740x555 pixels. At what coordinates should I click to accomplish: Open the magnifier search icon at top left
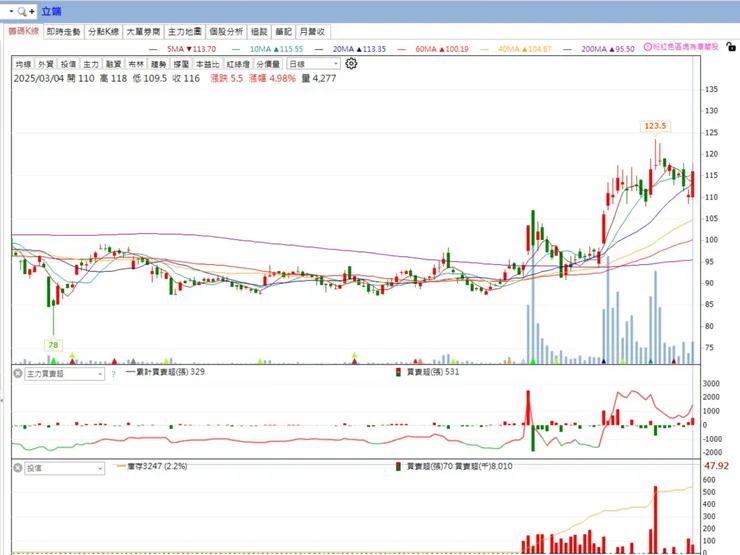(22, 11)
